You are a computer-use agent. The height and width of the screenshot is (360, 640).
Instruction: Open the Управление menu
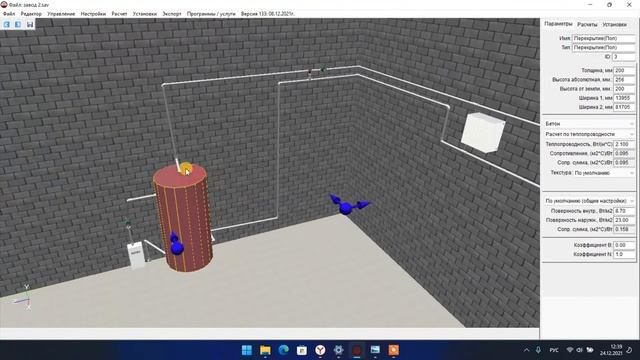click(61, 14)
